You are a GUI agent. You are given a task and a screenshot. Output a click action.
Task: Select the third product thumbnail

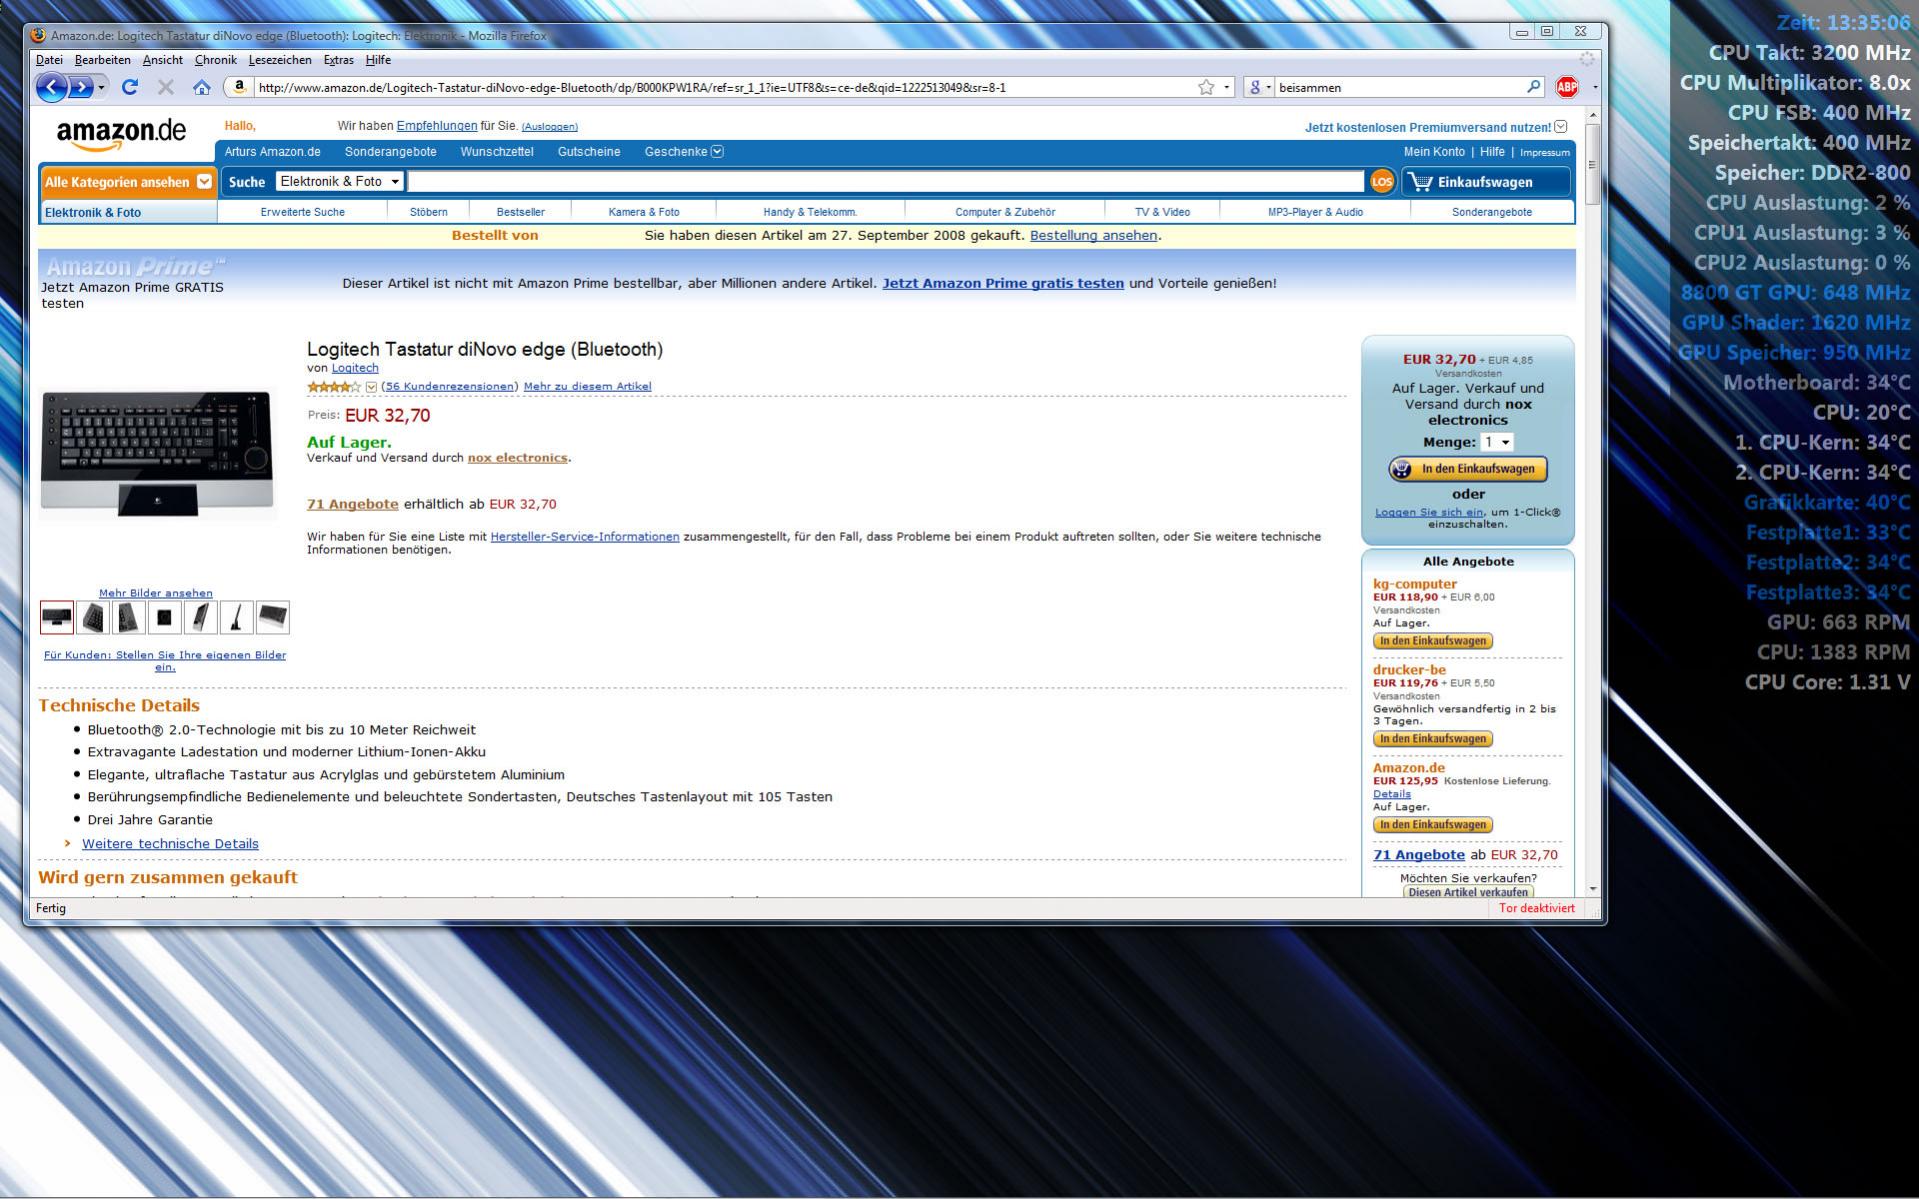click(x=129, y=617)
